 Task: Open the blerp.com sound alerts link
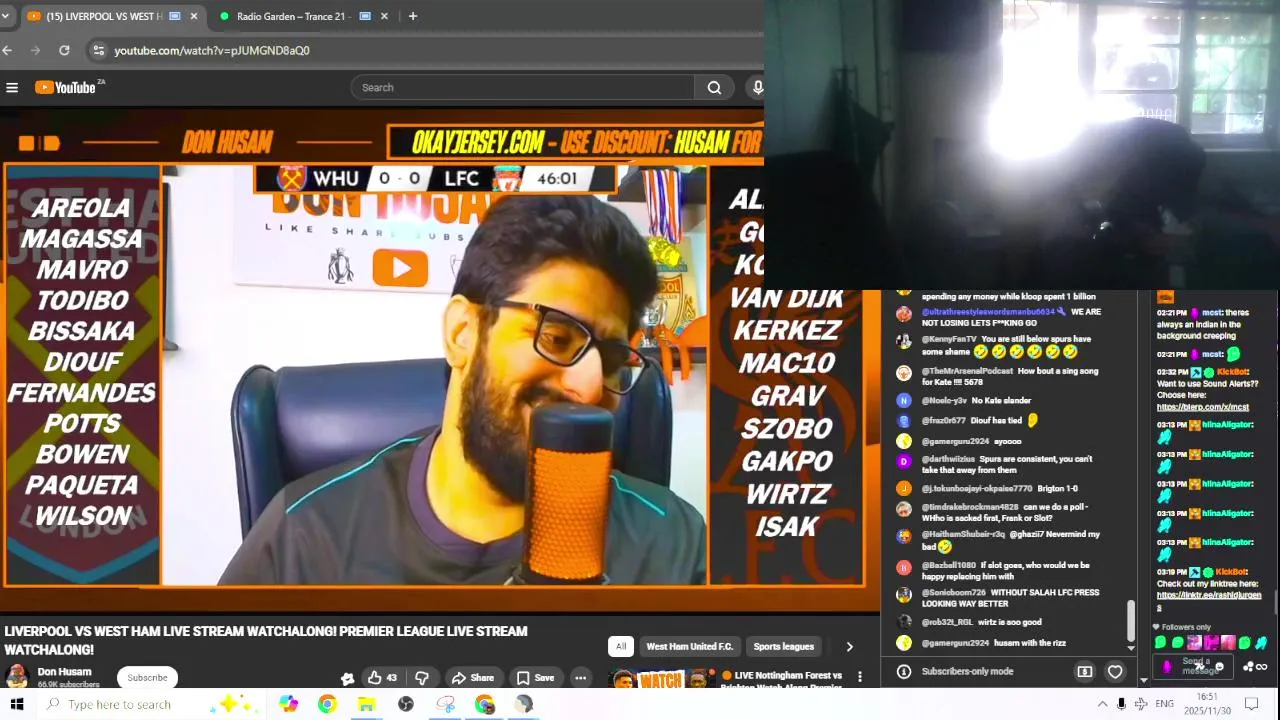click(x=1203, y=407)
